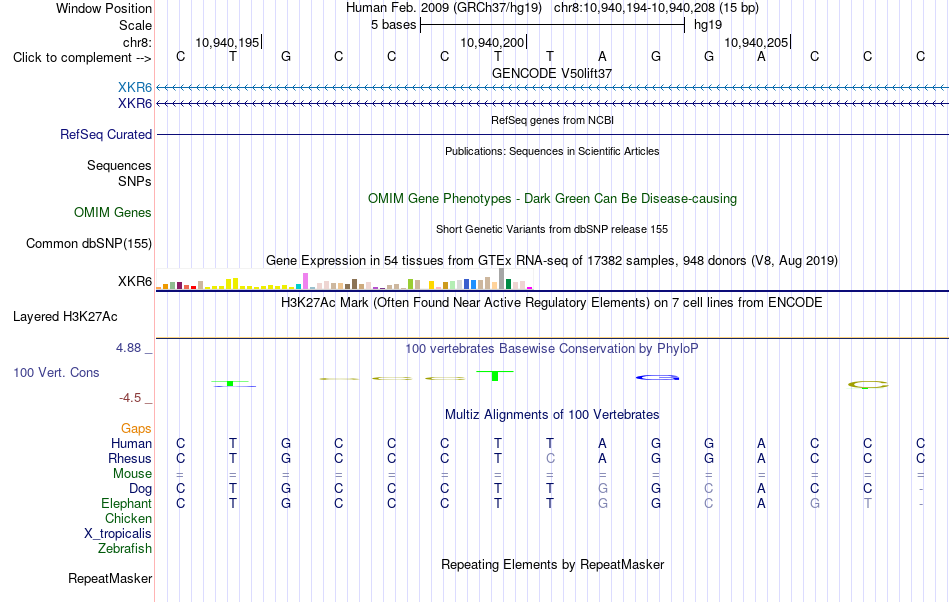950x602 pixels.
Task: Open the OMIM Genes track label
Action: click(x=112, y=213)
